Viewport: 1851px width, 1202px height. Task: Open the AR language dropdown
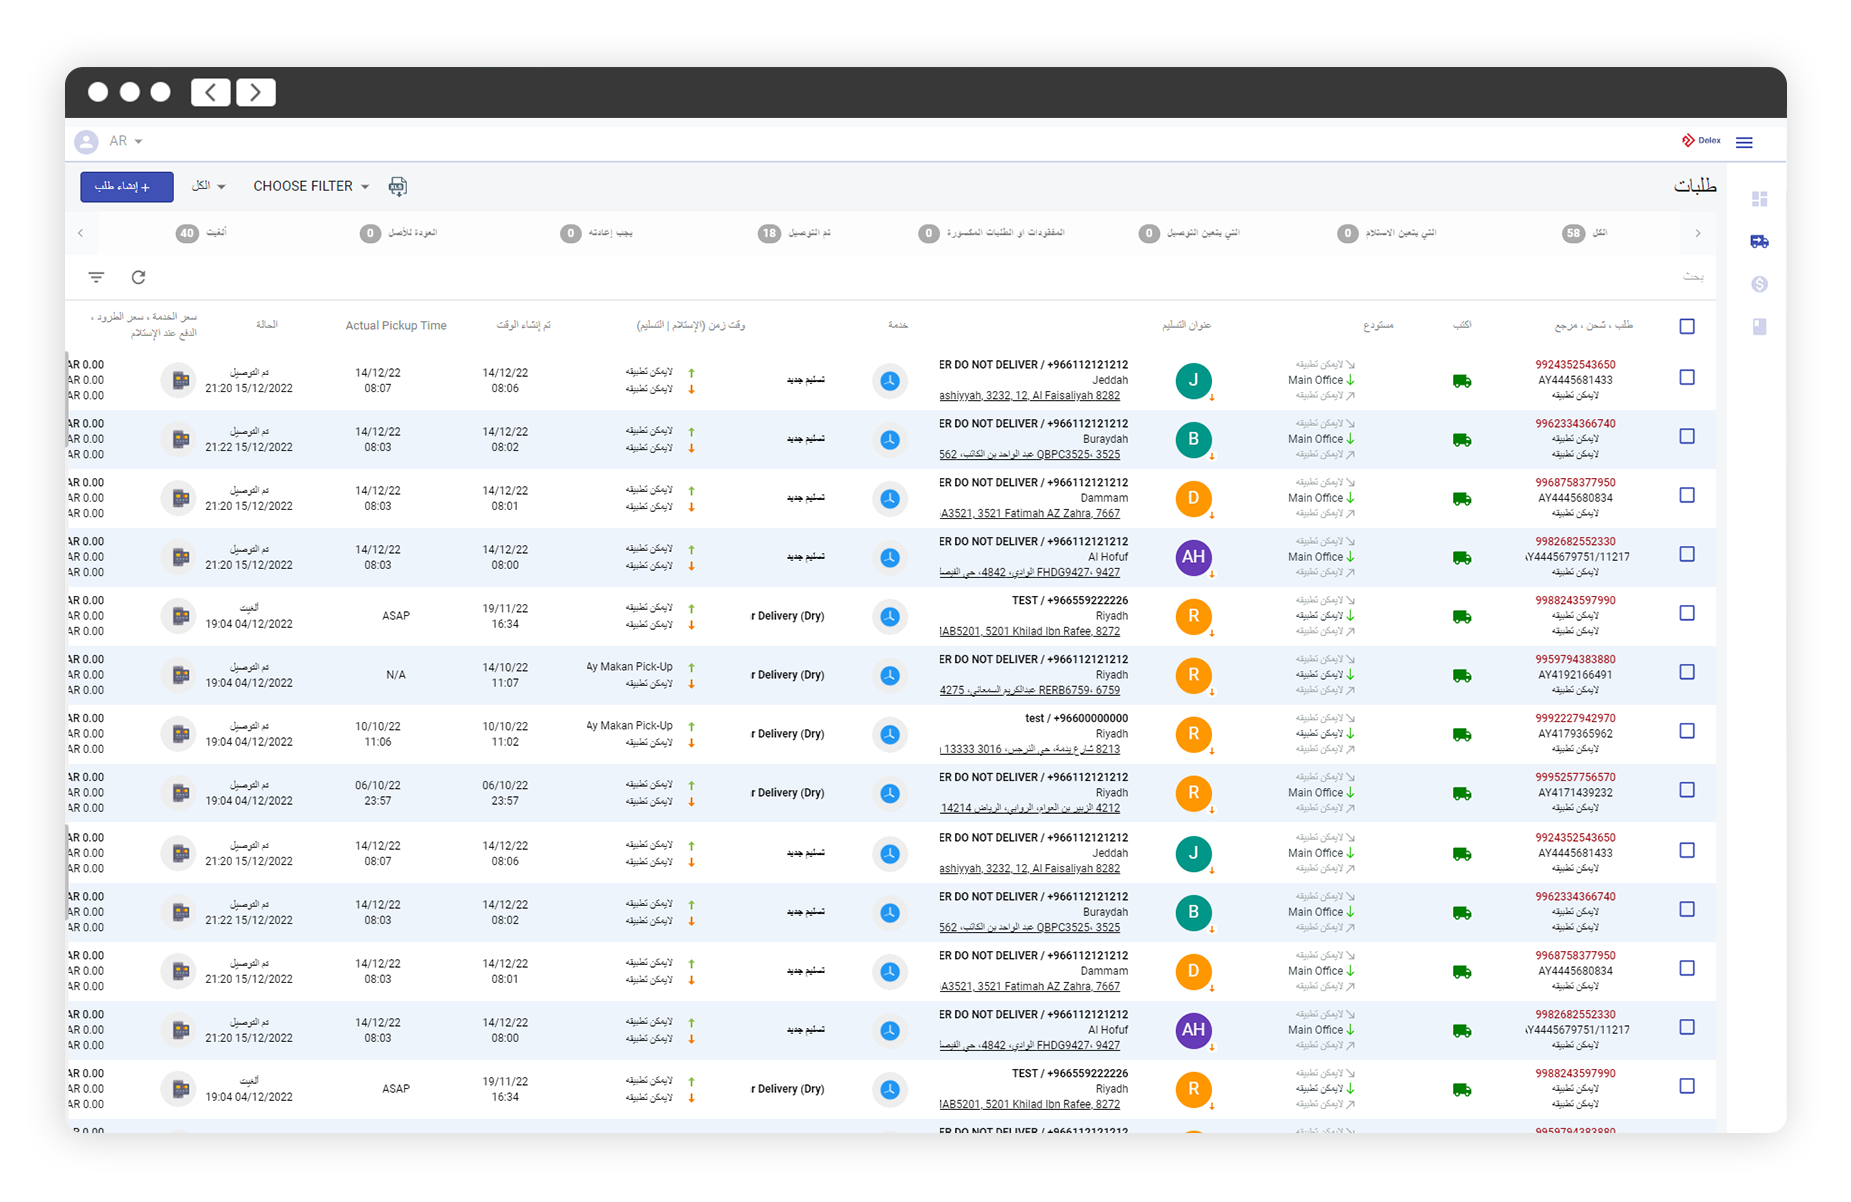point(126,141)
